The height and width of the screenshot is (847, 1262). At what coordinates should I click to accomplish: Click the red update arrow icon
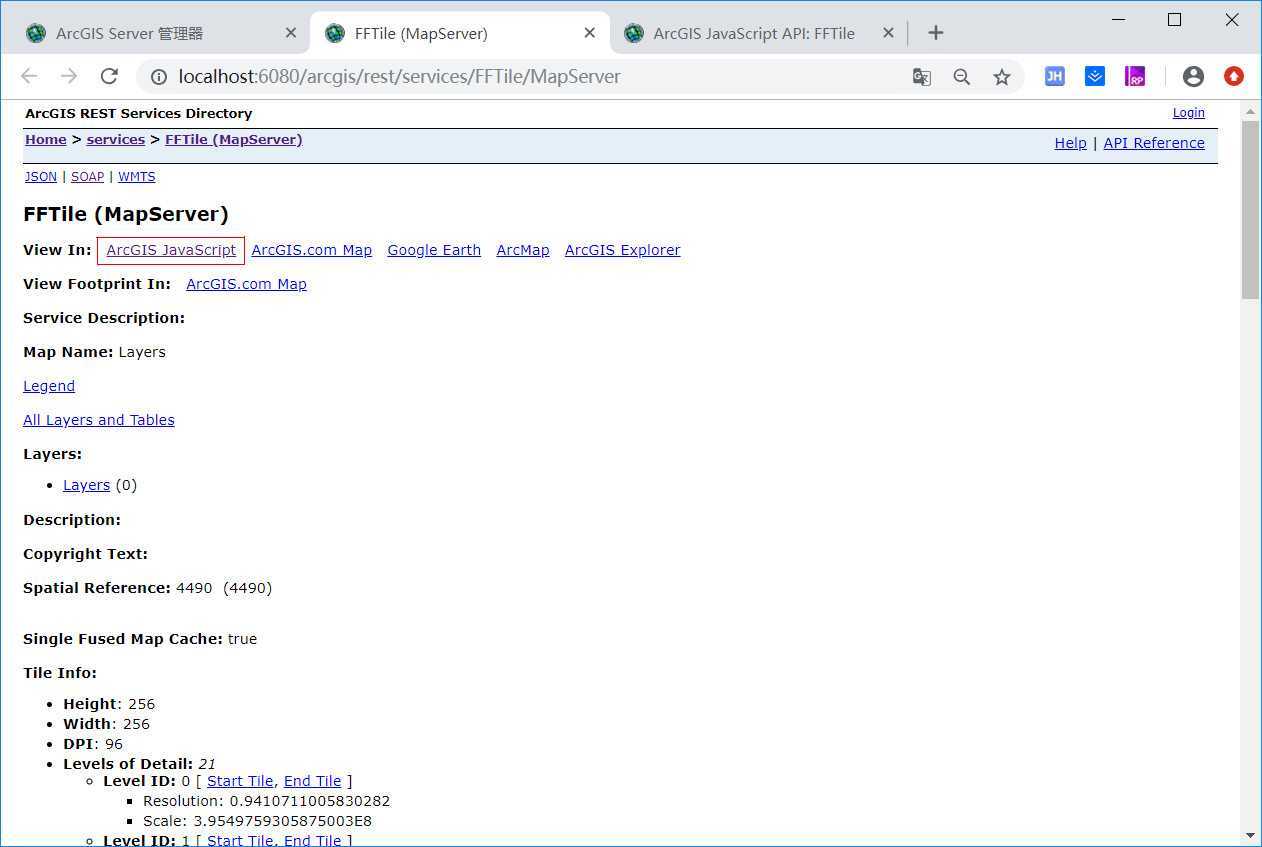(x=1234, y=76)
